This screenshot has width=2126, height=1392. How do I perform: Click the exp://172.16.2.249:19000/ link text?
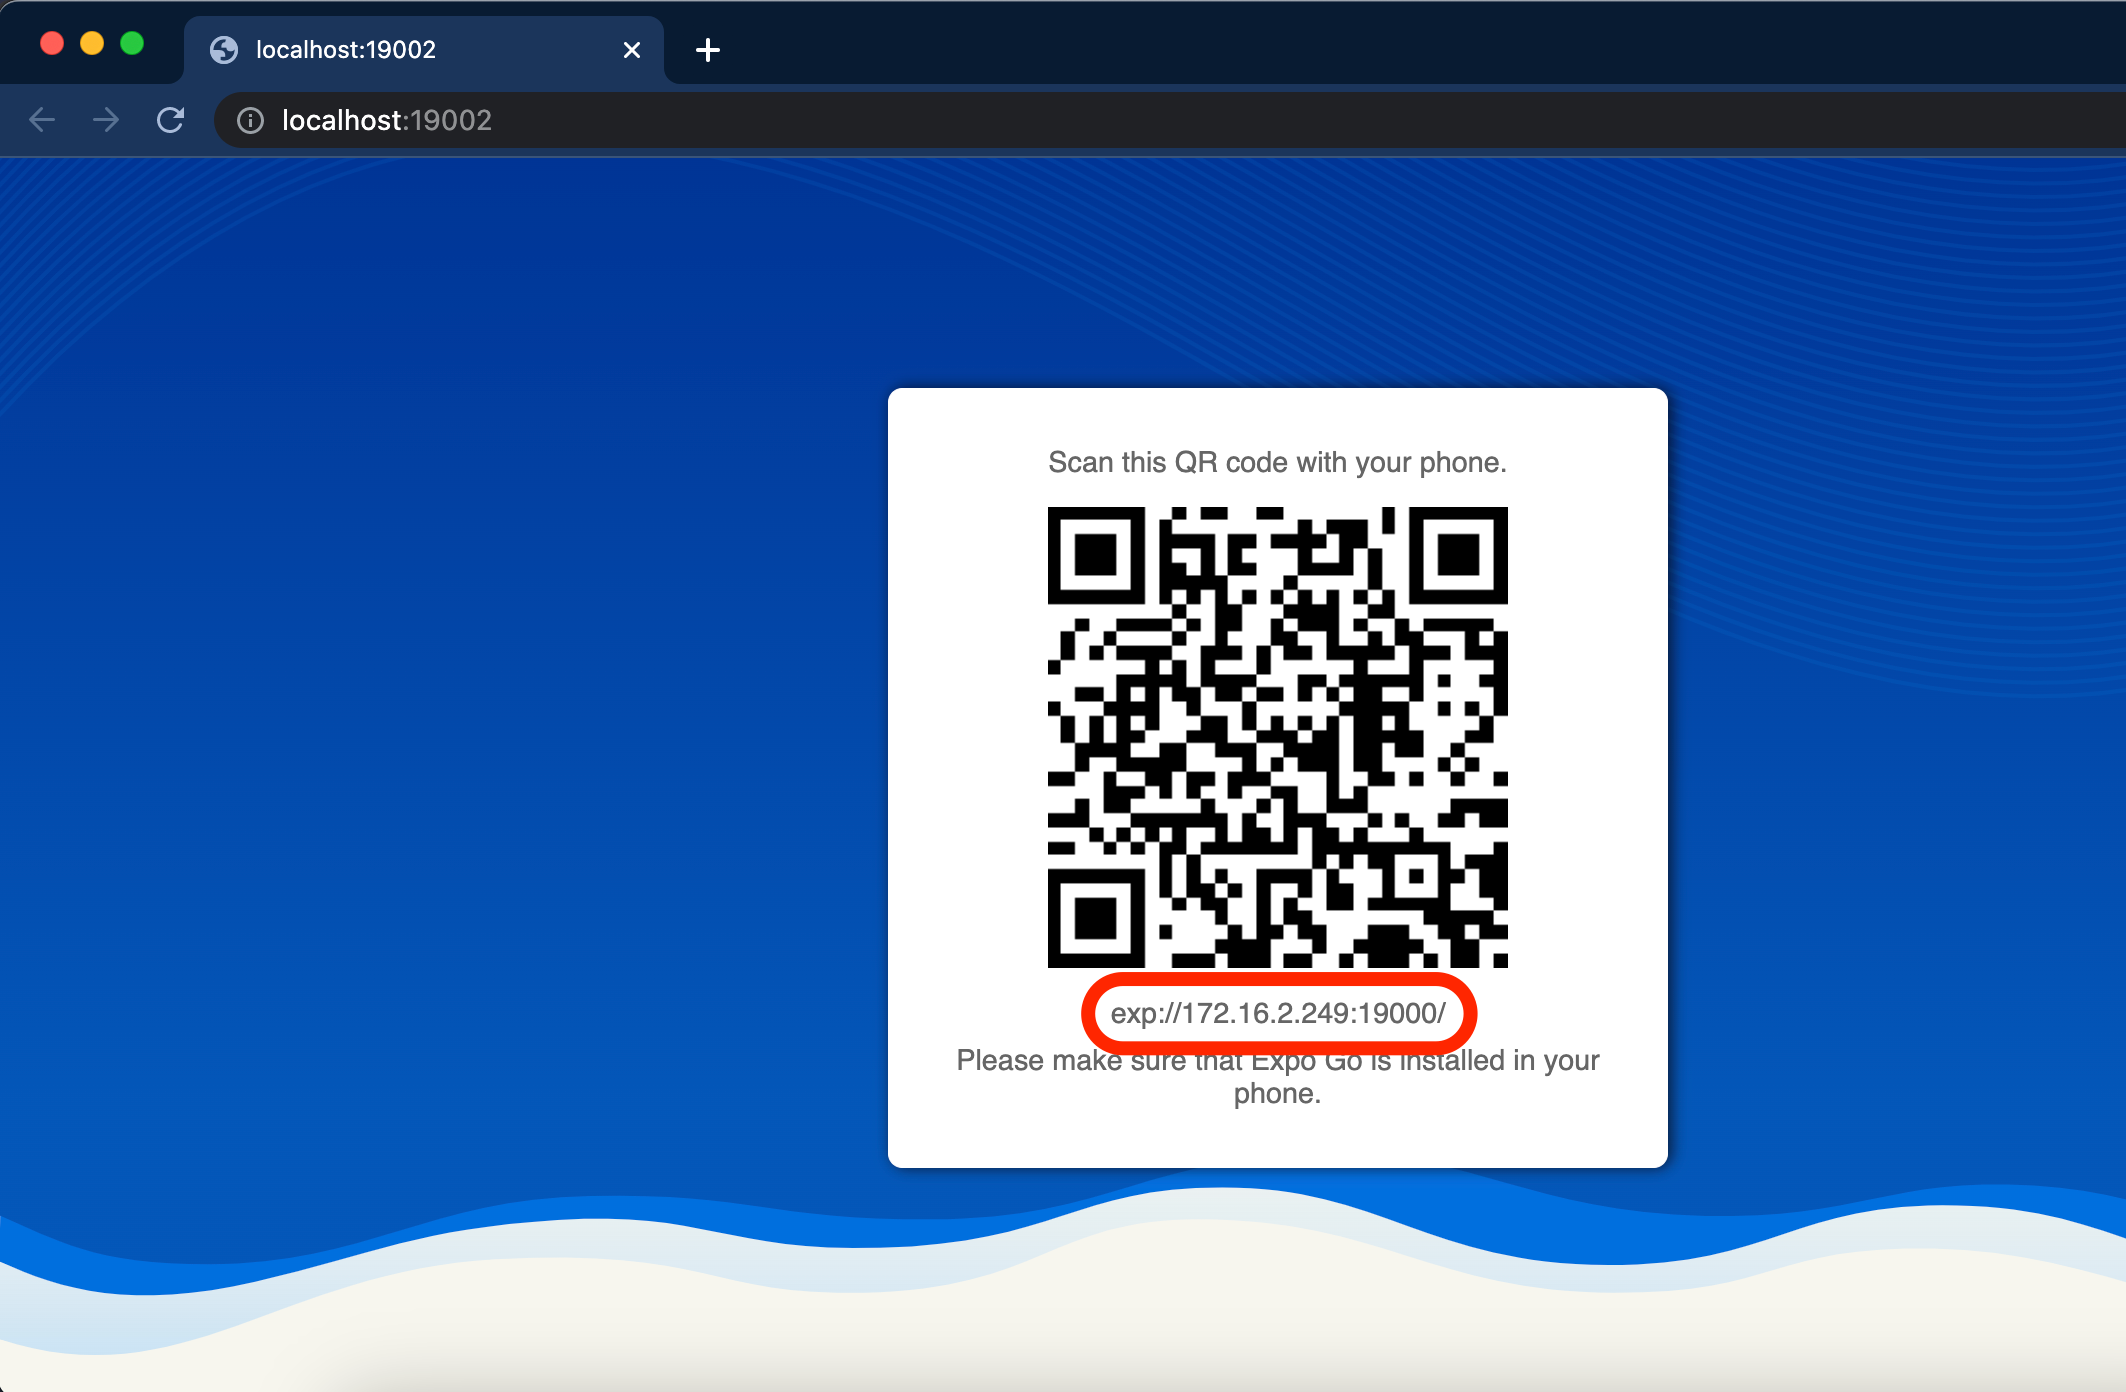1278,1013
